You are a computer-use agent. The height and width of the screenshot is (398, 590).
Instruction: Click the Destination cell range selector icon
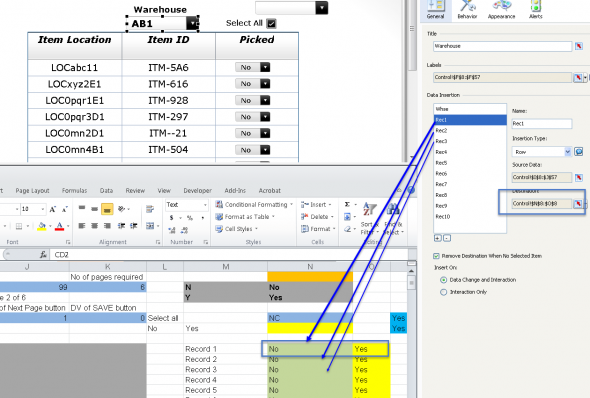pyautogui.click(x=578, y=204)
